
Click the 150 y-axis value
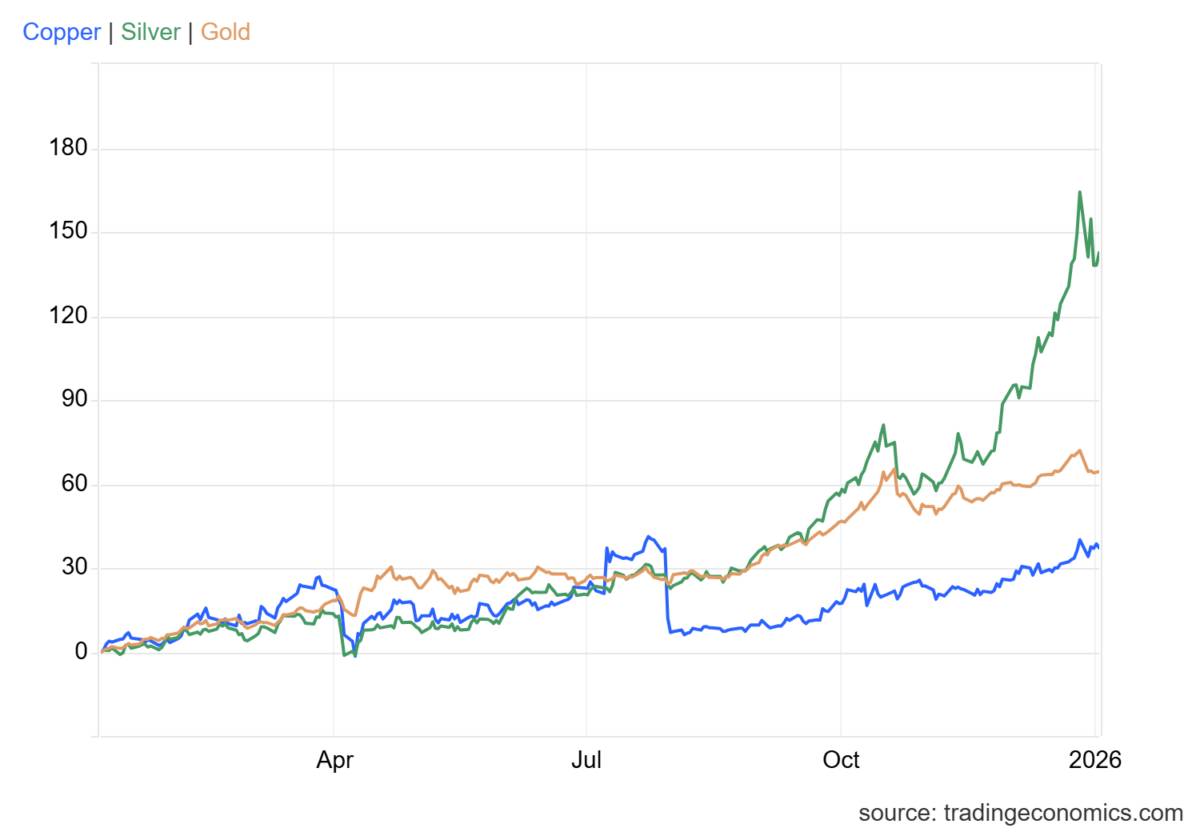coord(68,233)
